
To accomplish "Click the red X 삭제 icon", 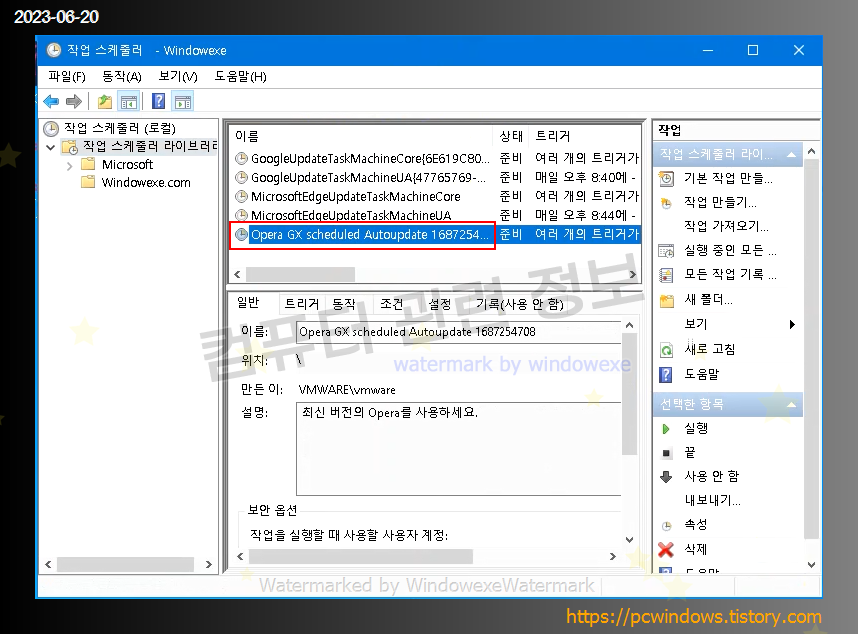I will click(x=666, y=549).
